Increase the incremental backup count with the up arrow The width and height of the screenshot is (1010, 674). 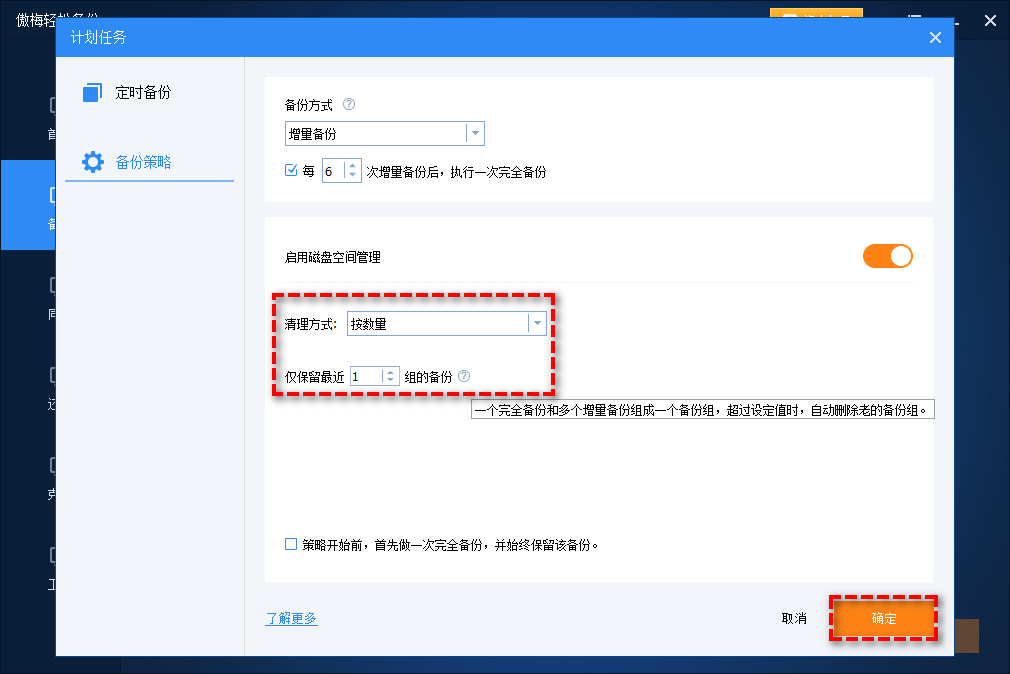[352, 166]
